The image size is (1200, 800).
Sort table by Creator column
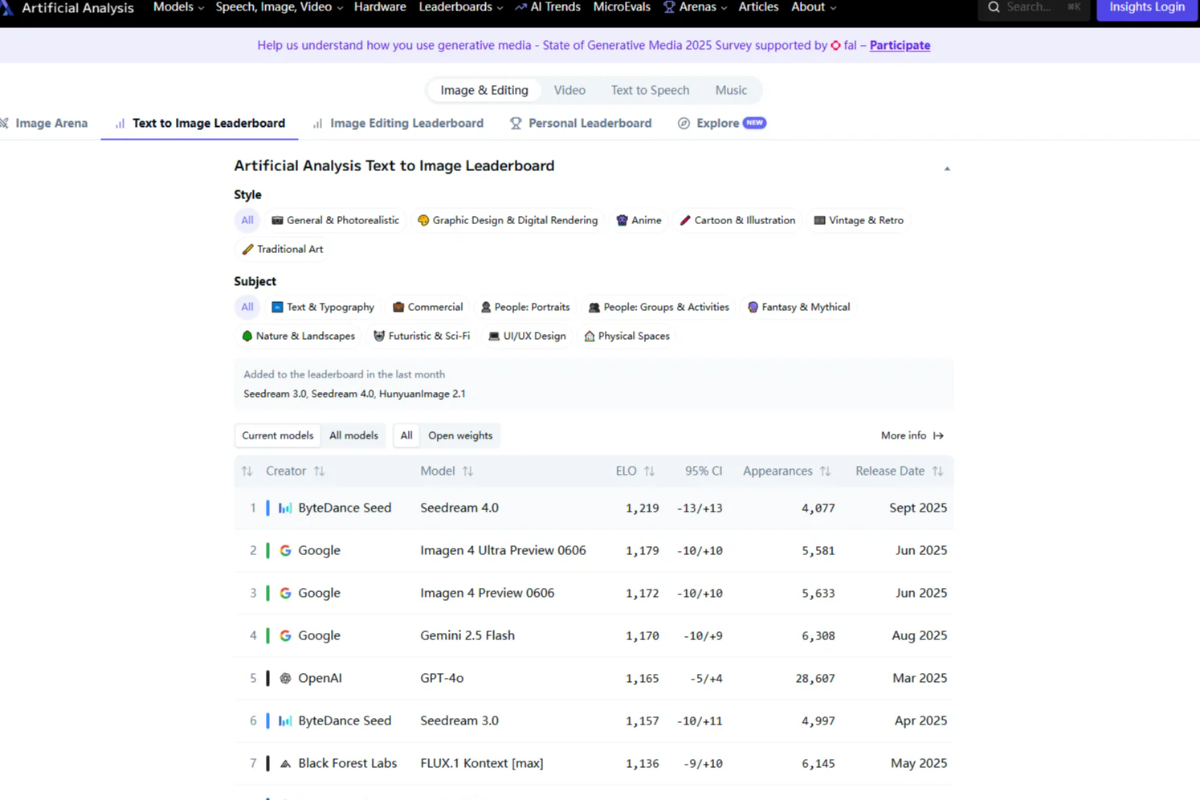295,471
